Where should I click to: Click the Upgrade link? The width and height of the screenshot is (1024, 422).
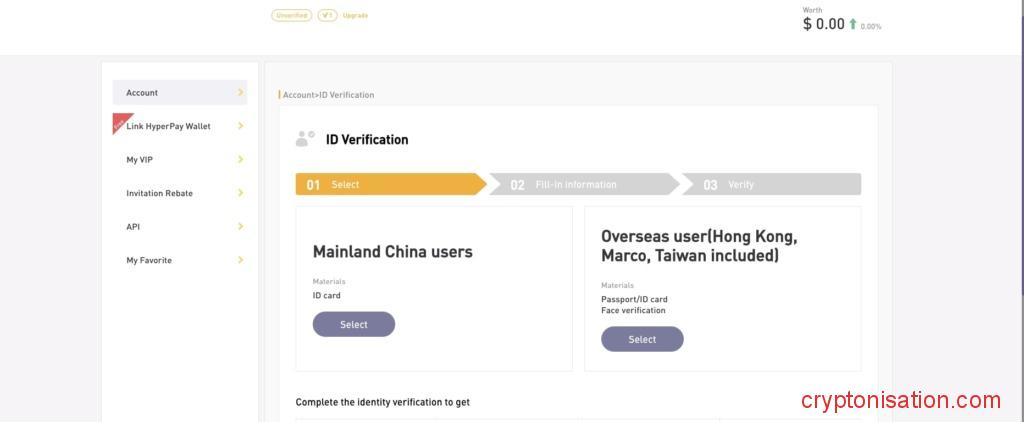(x=355, y=15)
